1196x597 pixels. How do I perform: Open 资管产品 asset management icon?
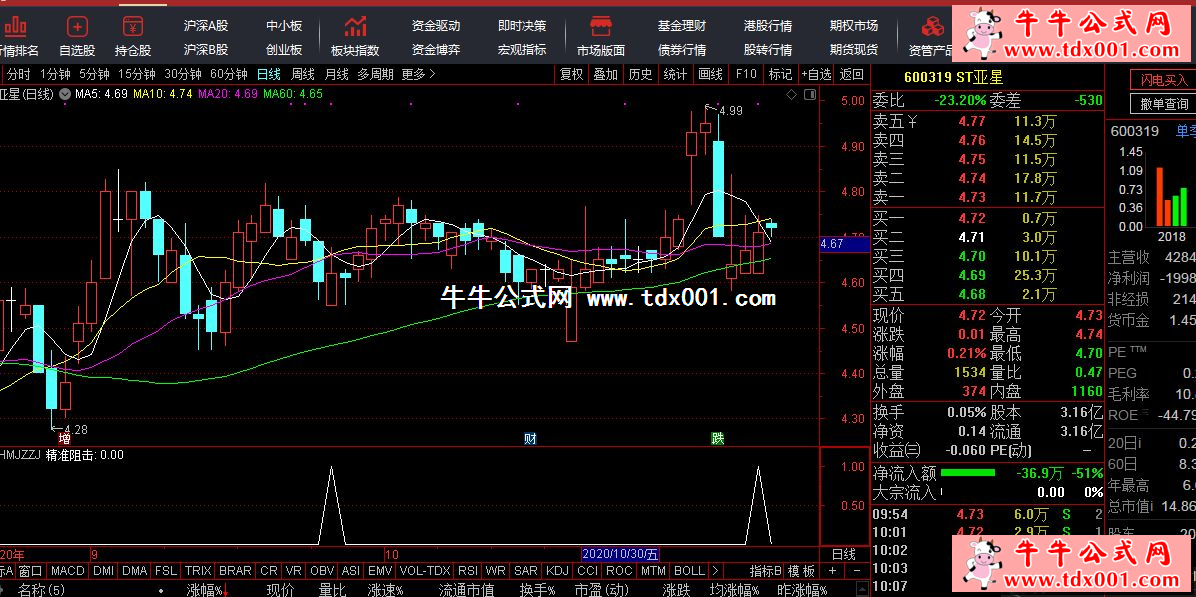pos(931,36)
